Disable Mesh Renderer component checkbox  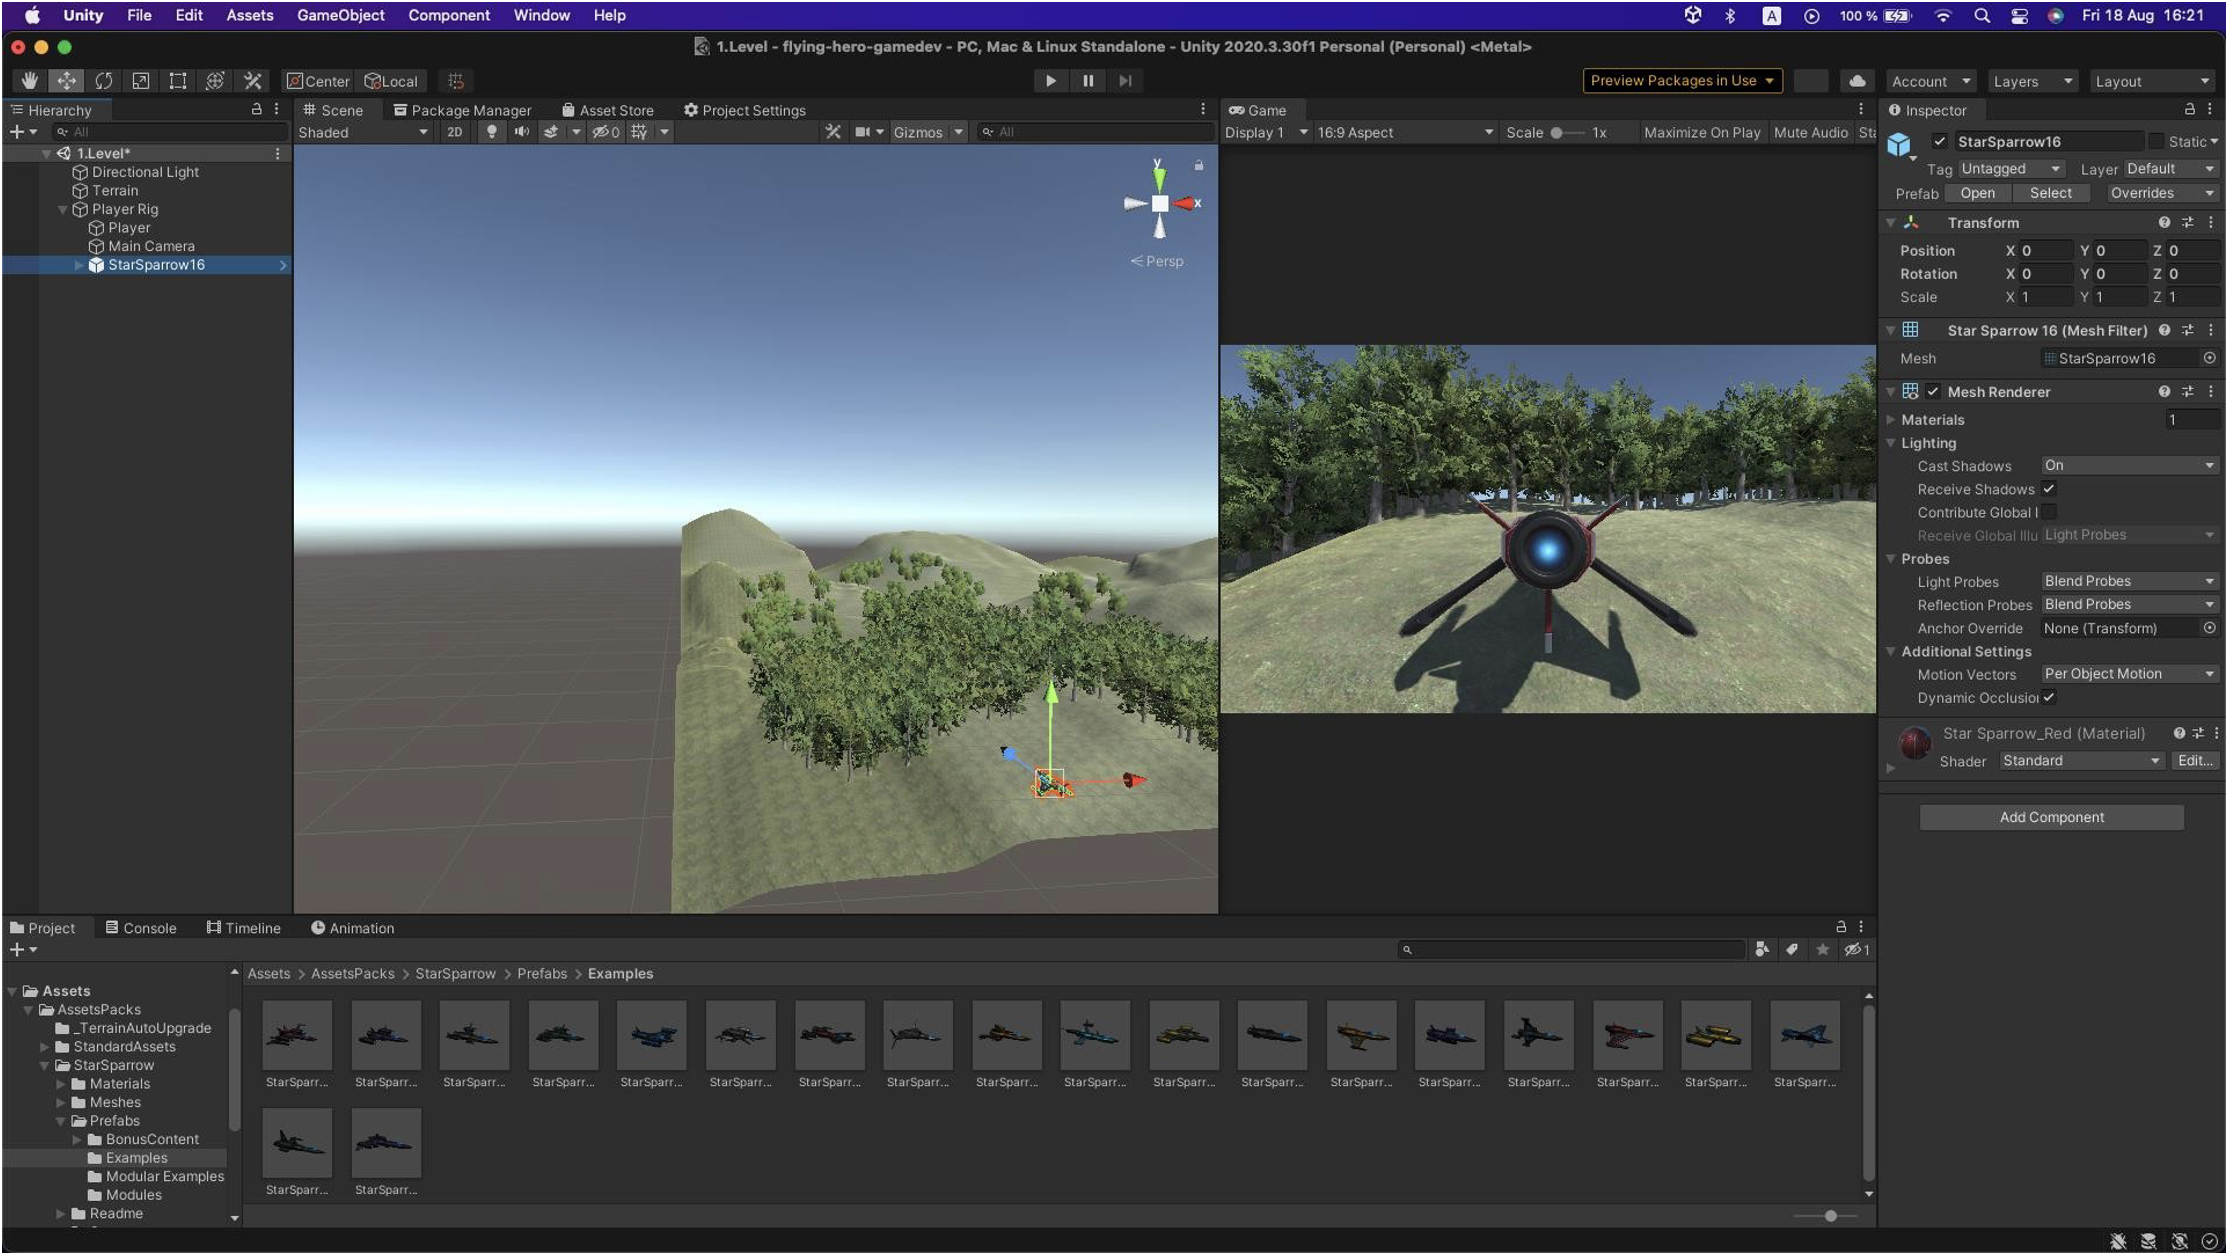1933,391
